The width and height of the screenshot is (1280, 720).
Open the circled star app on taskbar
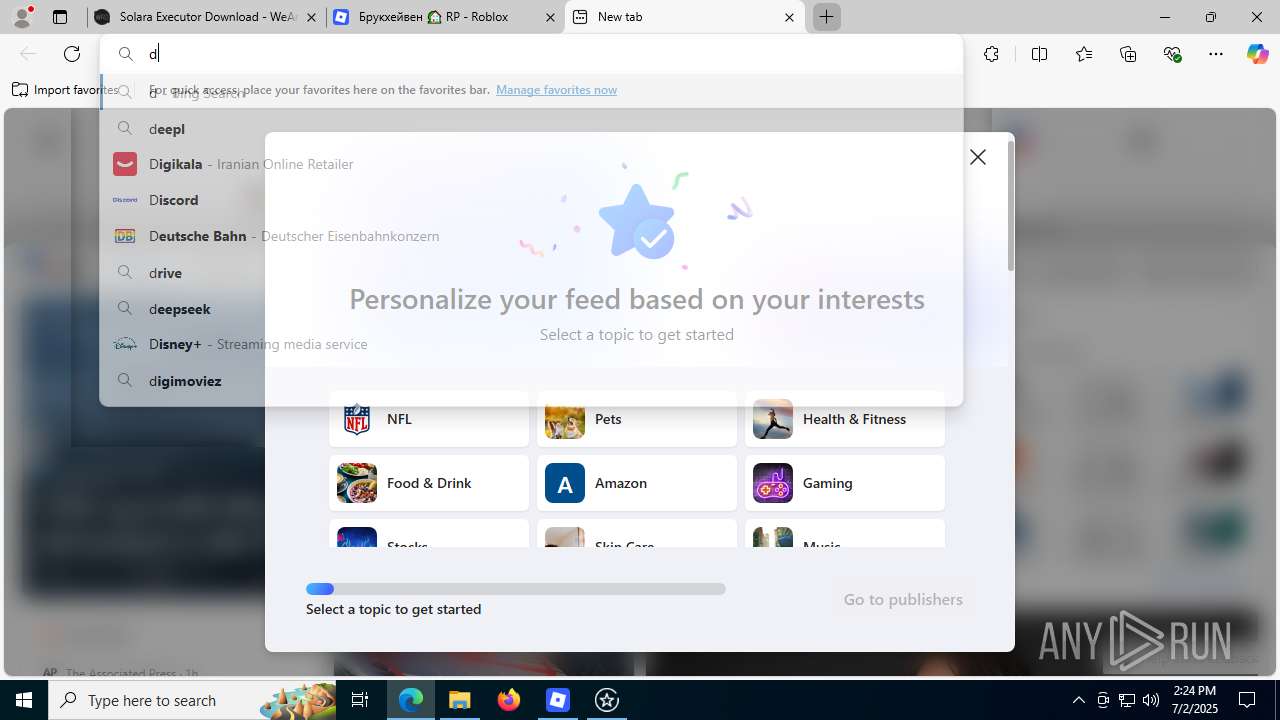coord(607,700)
